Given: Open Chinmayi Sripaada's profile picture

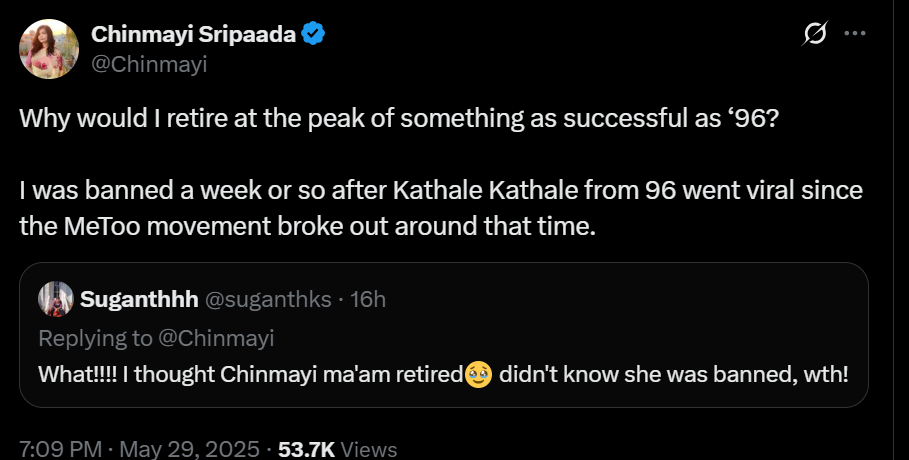Looking at the screenshot, I should click(48, 48).
